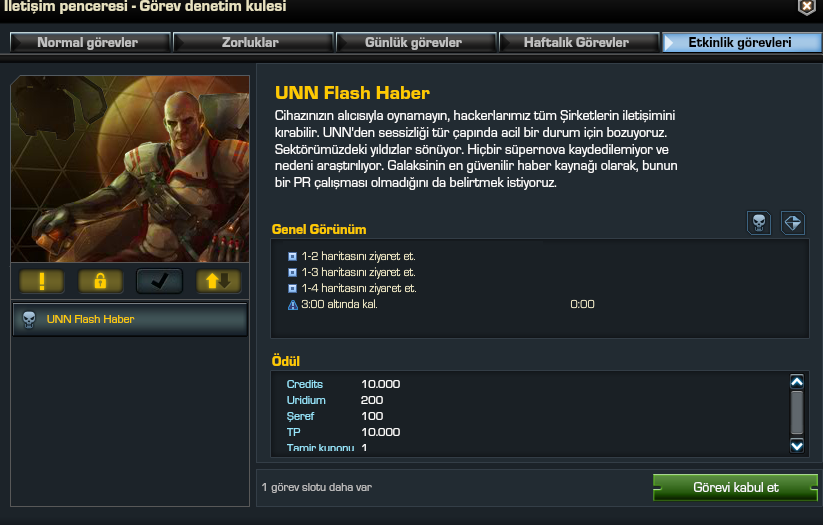Viewport: 823px width, 525px height.
Task: Click the exclamation mark available quests filter
Action: 41,281
